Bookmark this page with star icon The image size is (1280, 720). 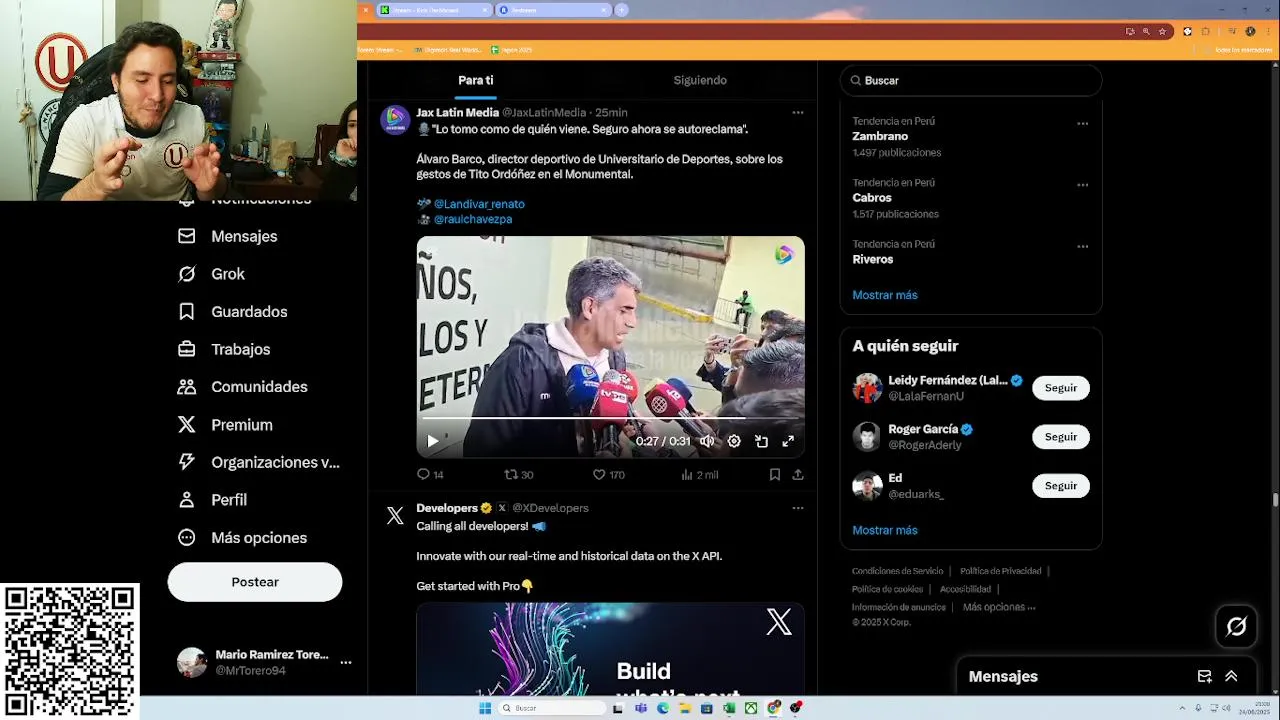click(x=1162, y=31)
